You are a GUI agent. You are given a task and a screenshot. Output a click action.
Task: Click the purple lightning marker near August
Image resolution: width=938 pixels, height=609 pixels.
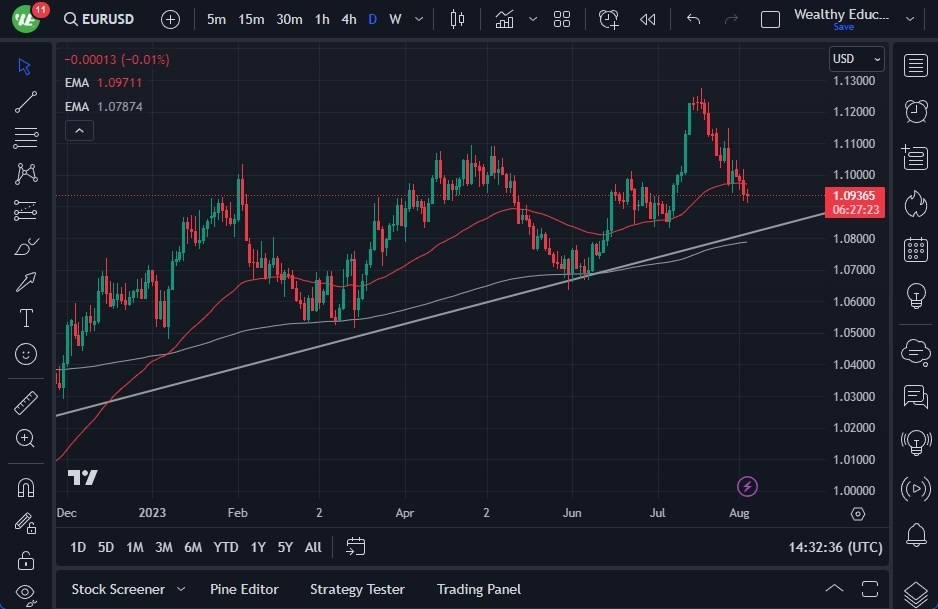pos(747,487)
